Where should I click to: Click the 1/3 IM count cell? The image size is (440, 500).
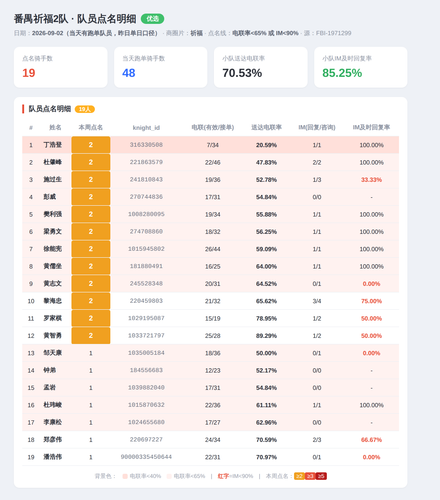pyautogui.click(x=317, y=180)
